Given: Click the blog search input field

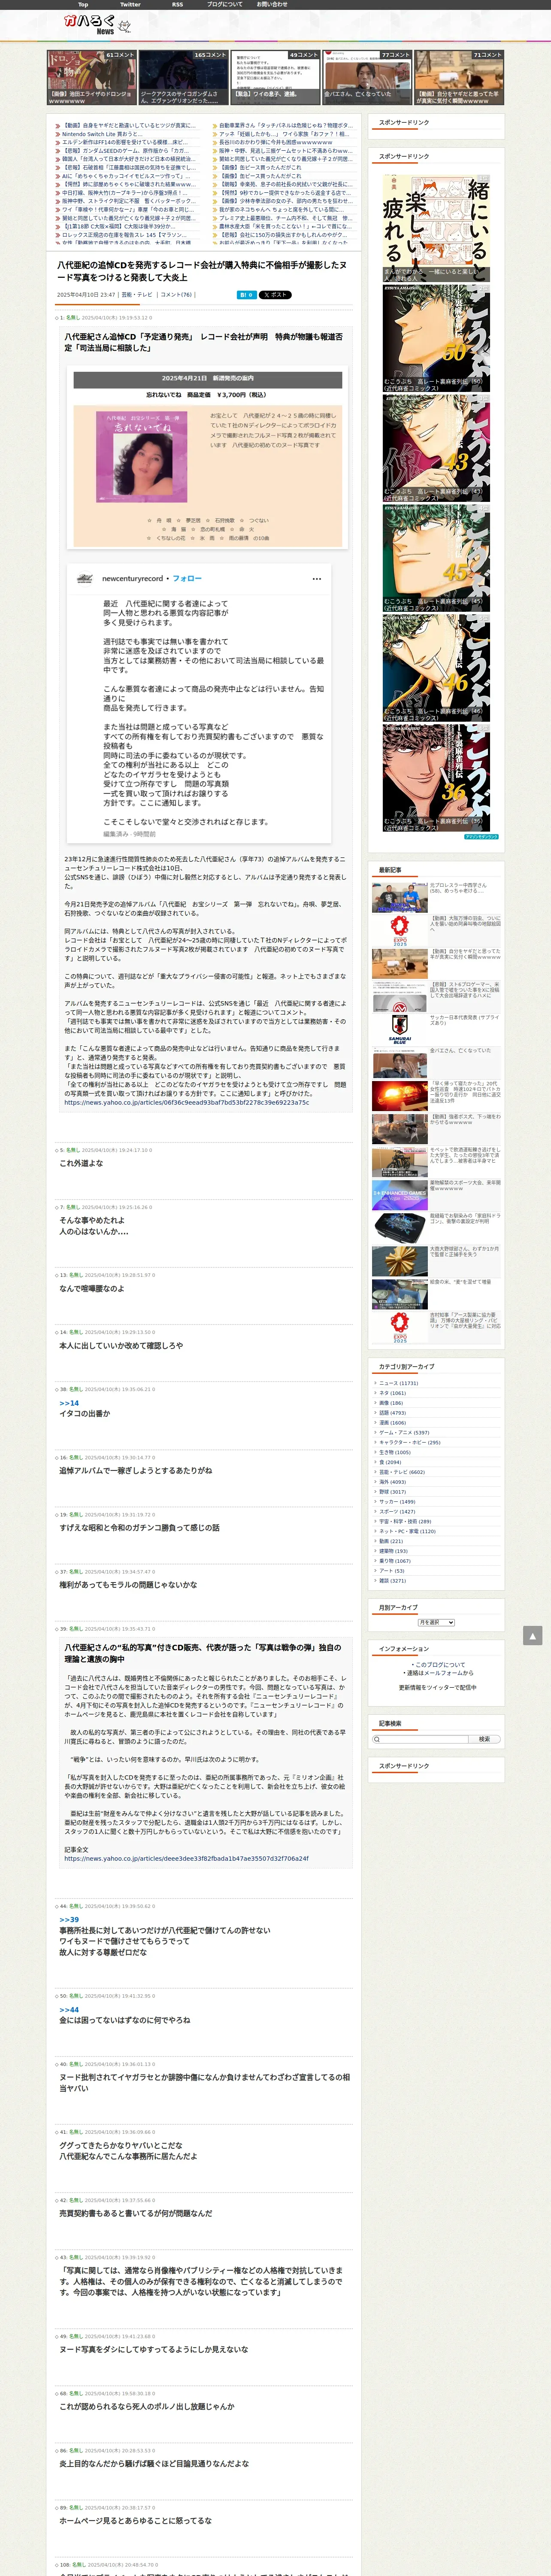Looking at the screenshot, I should pos(420,1739).
